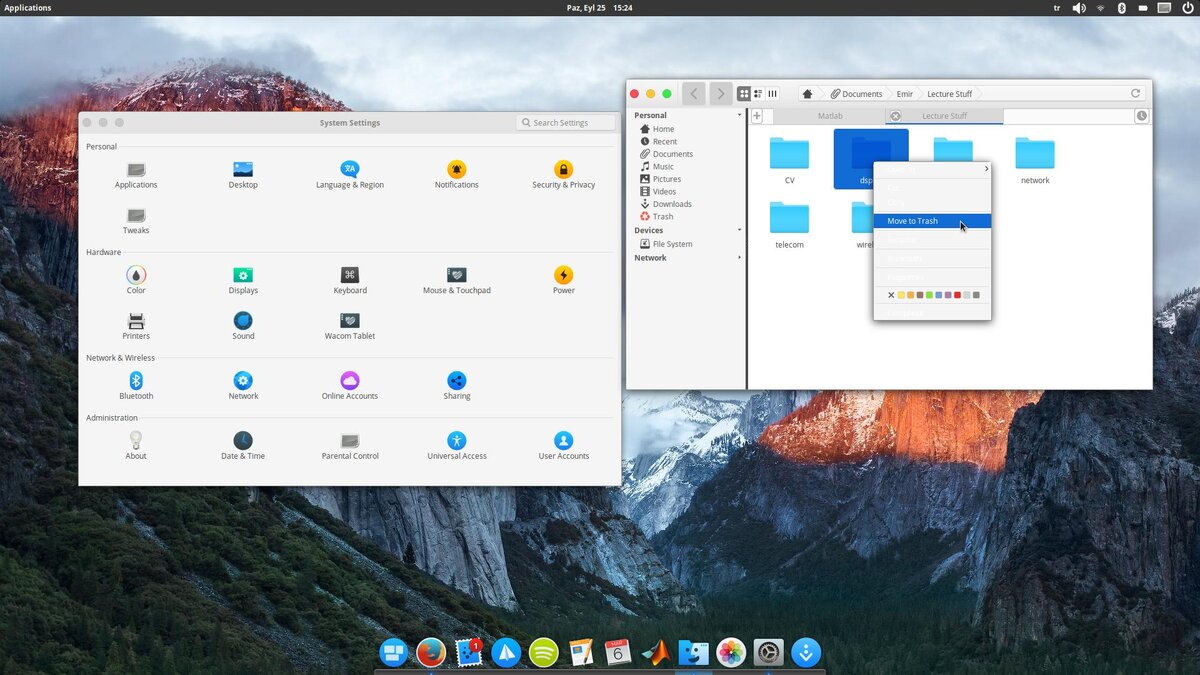Open Power settings

point(564,281)
